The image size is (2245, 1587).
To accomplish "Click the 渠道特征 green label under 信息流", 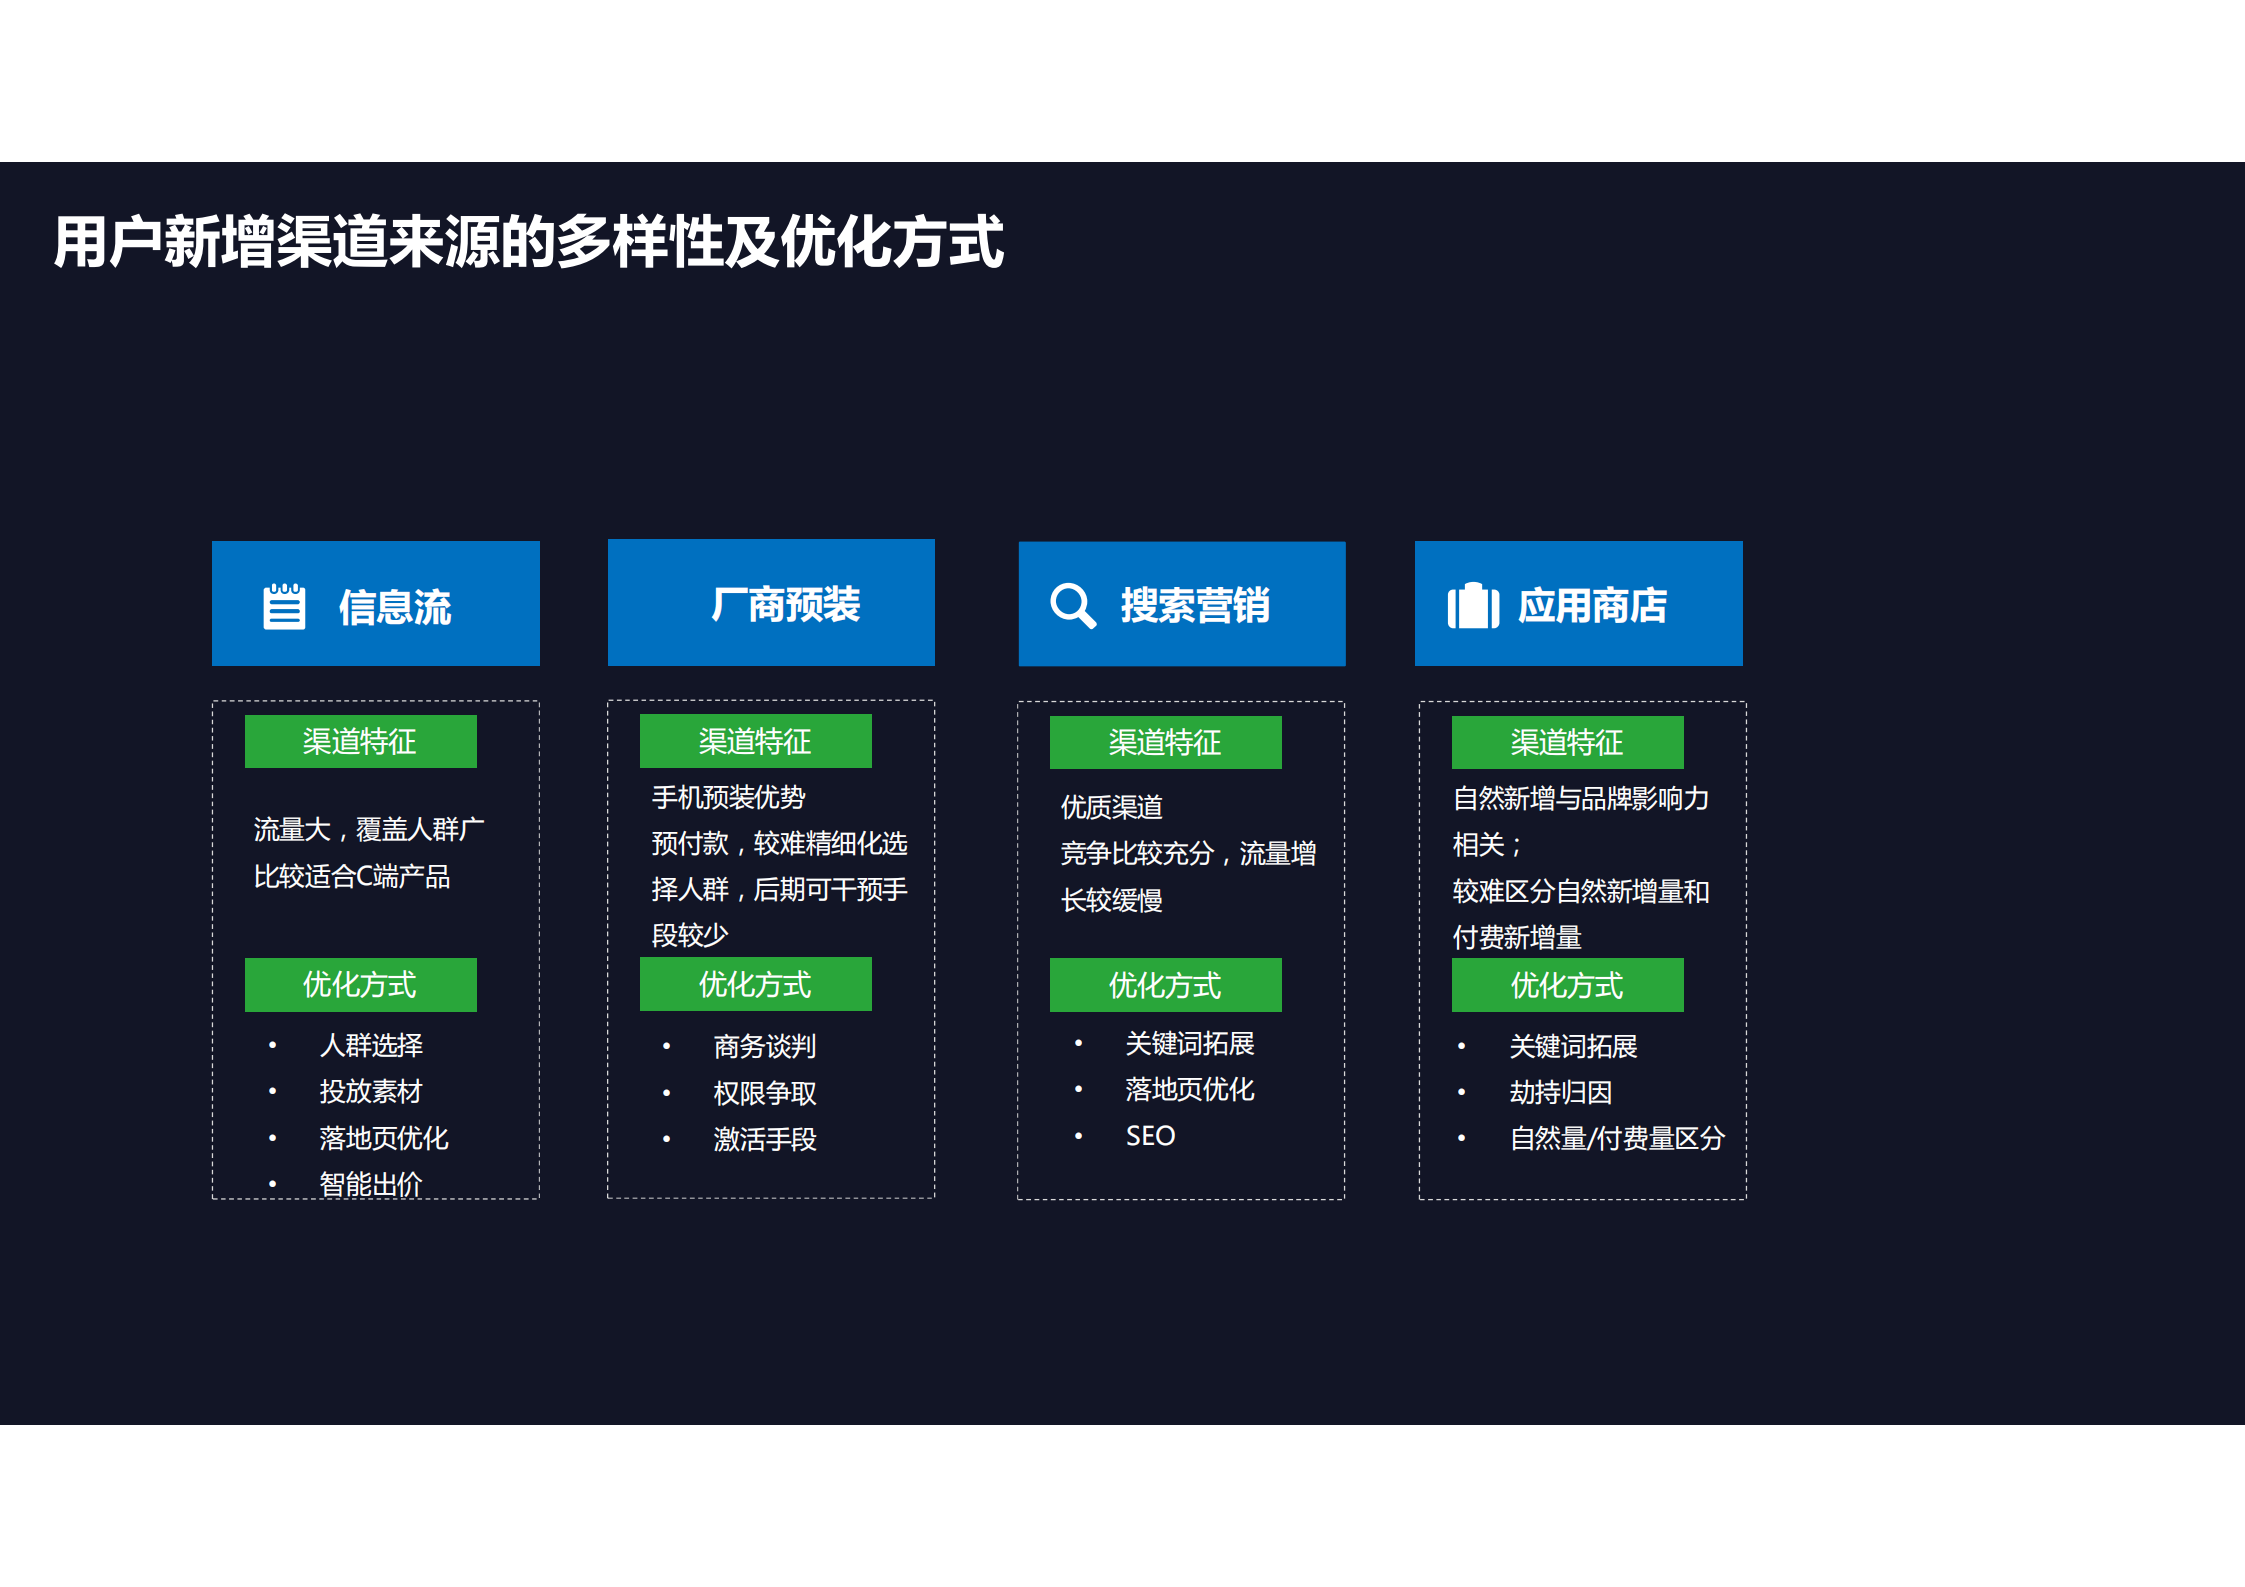I will coord(360,741).
